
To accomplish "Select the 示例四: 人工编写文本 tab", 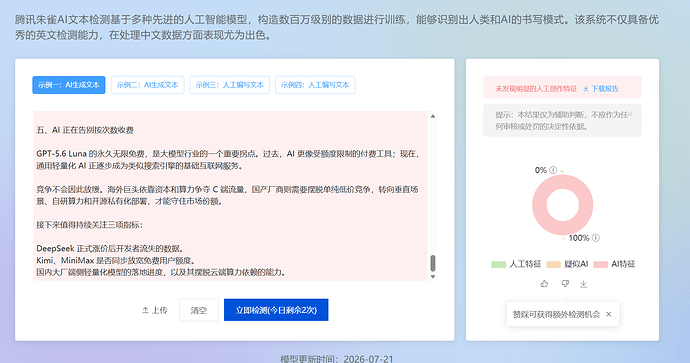I will [x=315, y=85].
